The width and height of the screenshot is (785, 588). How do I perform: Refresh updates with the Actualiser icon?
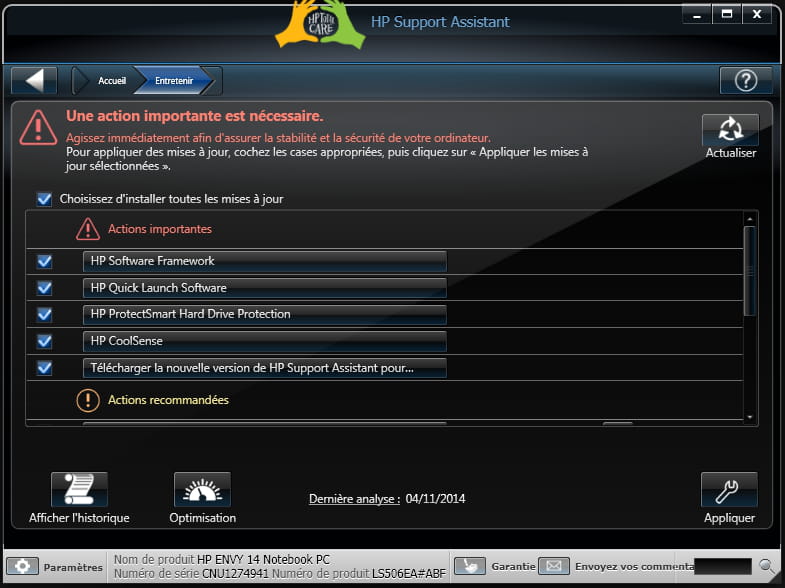[730, 130]
